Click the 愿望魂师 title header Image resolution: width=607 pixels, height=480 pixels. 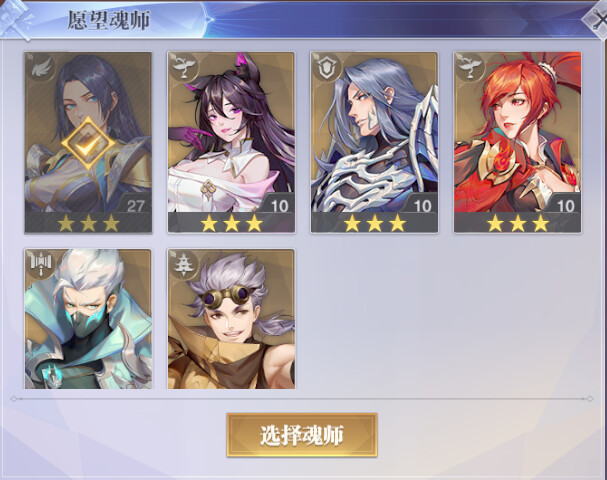pos(109,21)
